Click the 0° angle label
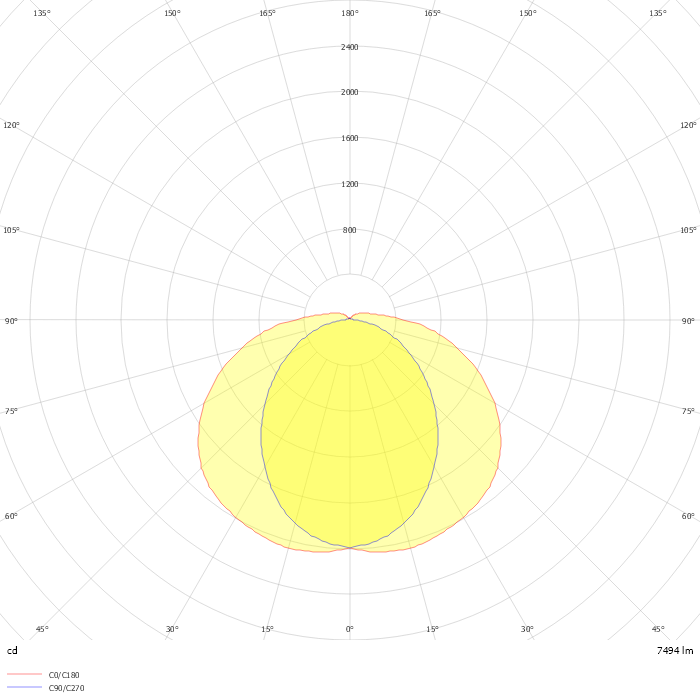The height and width of the screenshot is (700, 700). click(x=350, y=629)
